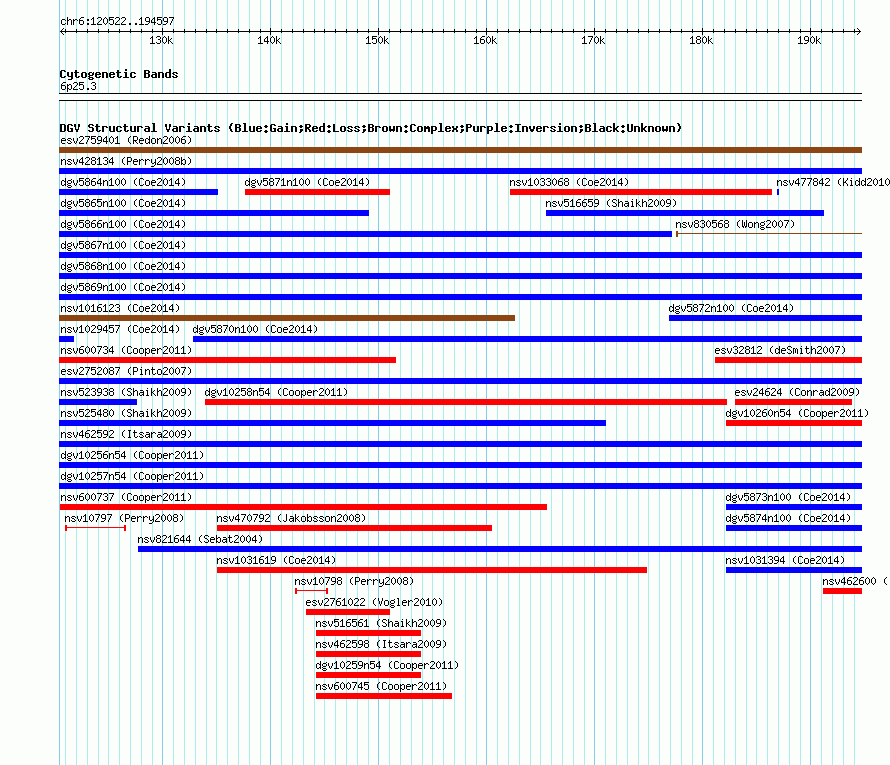Select dgv10259n54 (Cooper2011) label
Screen dimensions: 890x765
tap(387, 665)
